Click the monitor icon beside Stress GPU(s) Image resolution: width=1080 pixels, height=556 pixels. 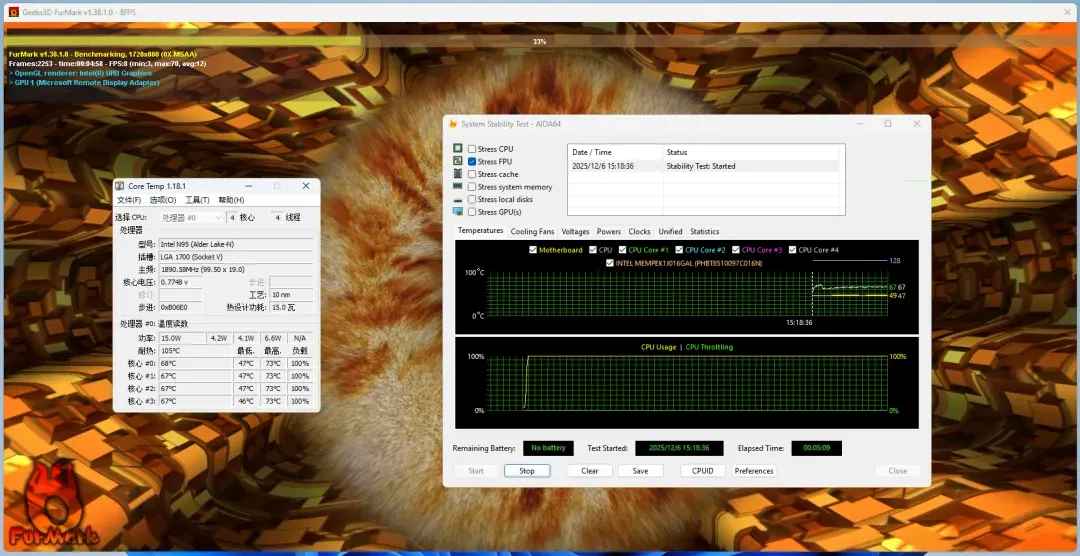[458, 211]
